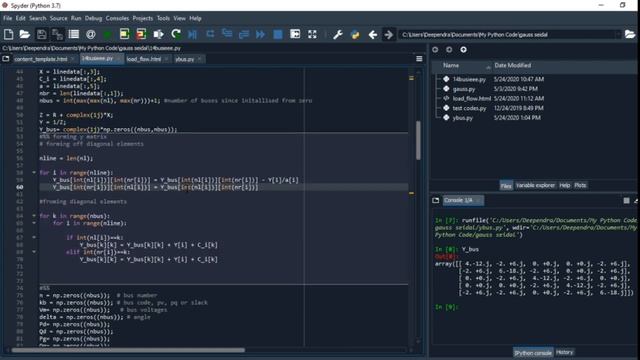Click the editor vertical scrollbar
640x360 pixels.
point(418,140)
